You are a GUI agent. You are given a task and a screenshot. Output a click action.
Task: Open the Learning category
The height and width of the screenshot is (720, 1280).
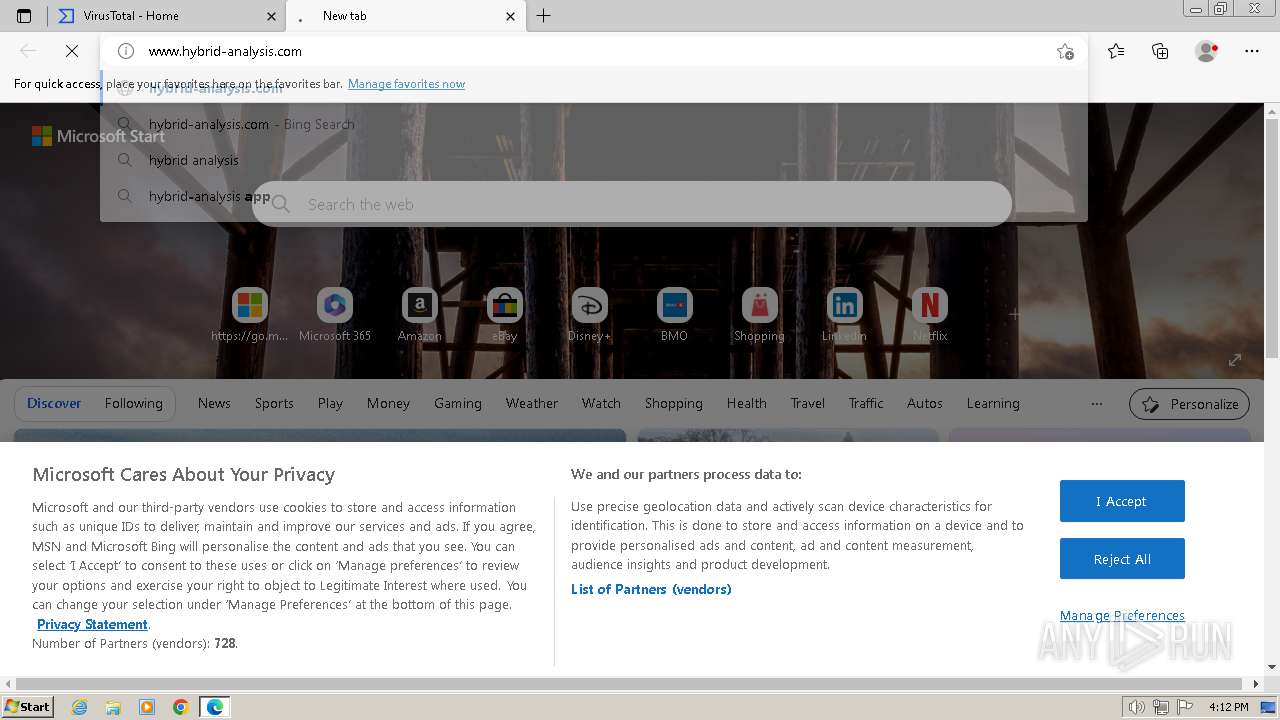(x=993, y=403)
